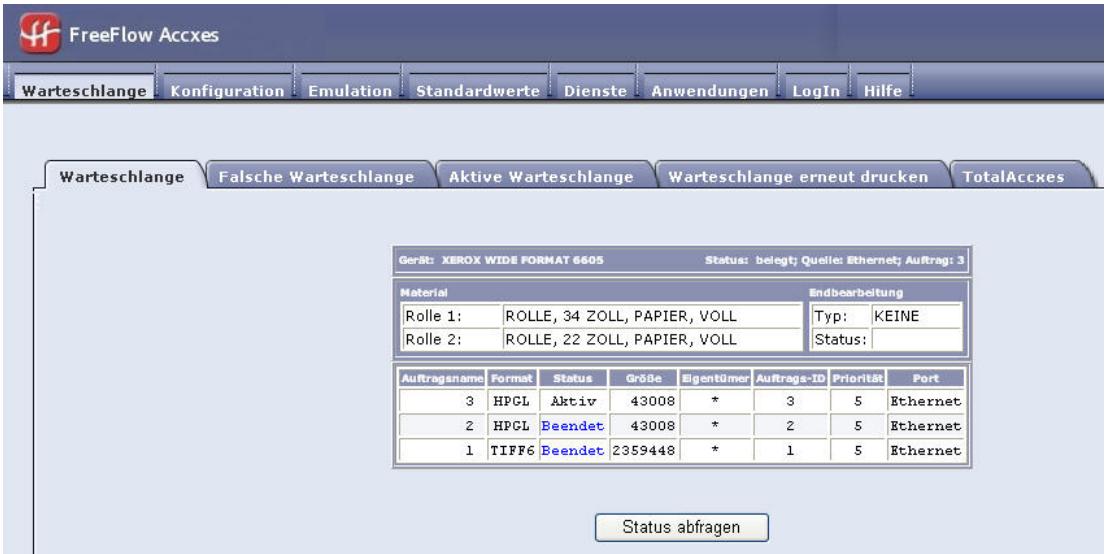Open the Beendet link for job 2
The image size is (1106, 554).
pos(573,426)
